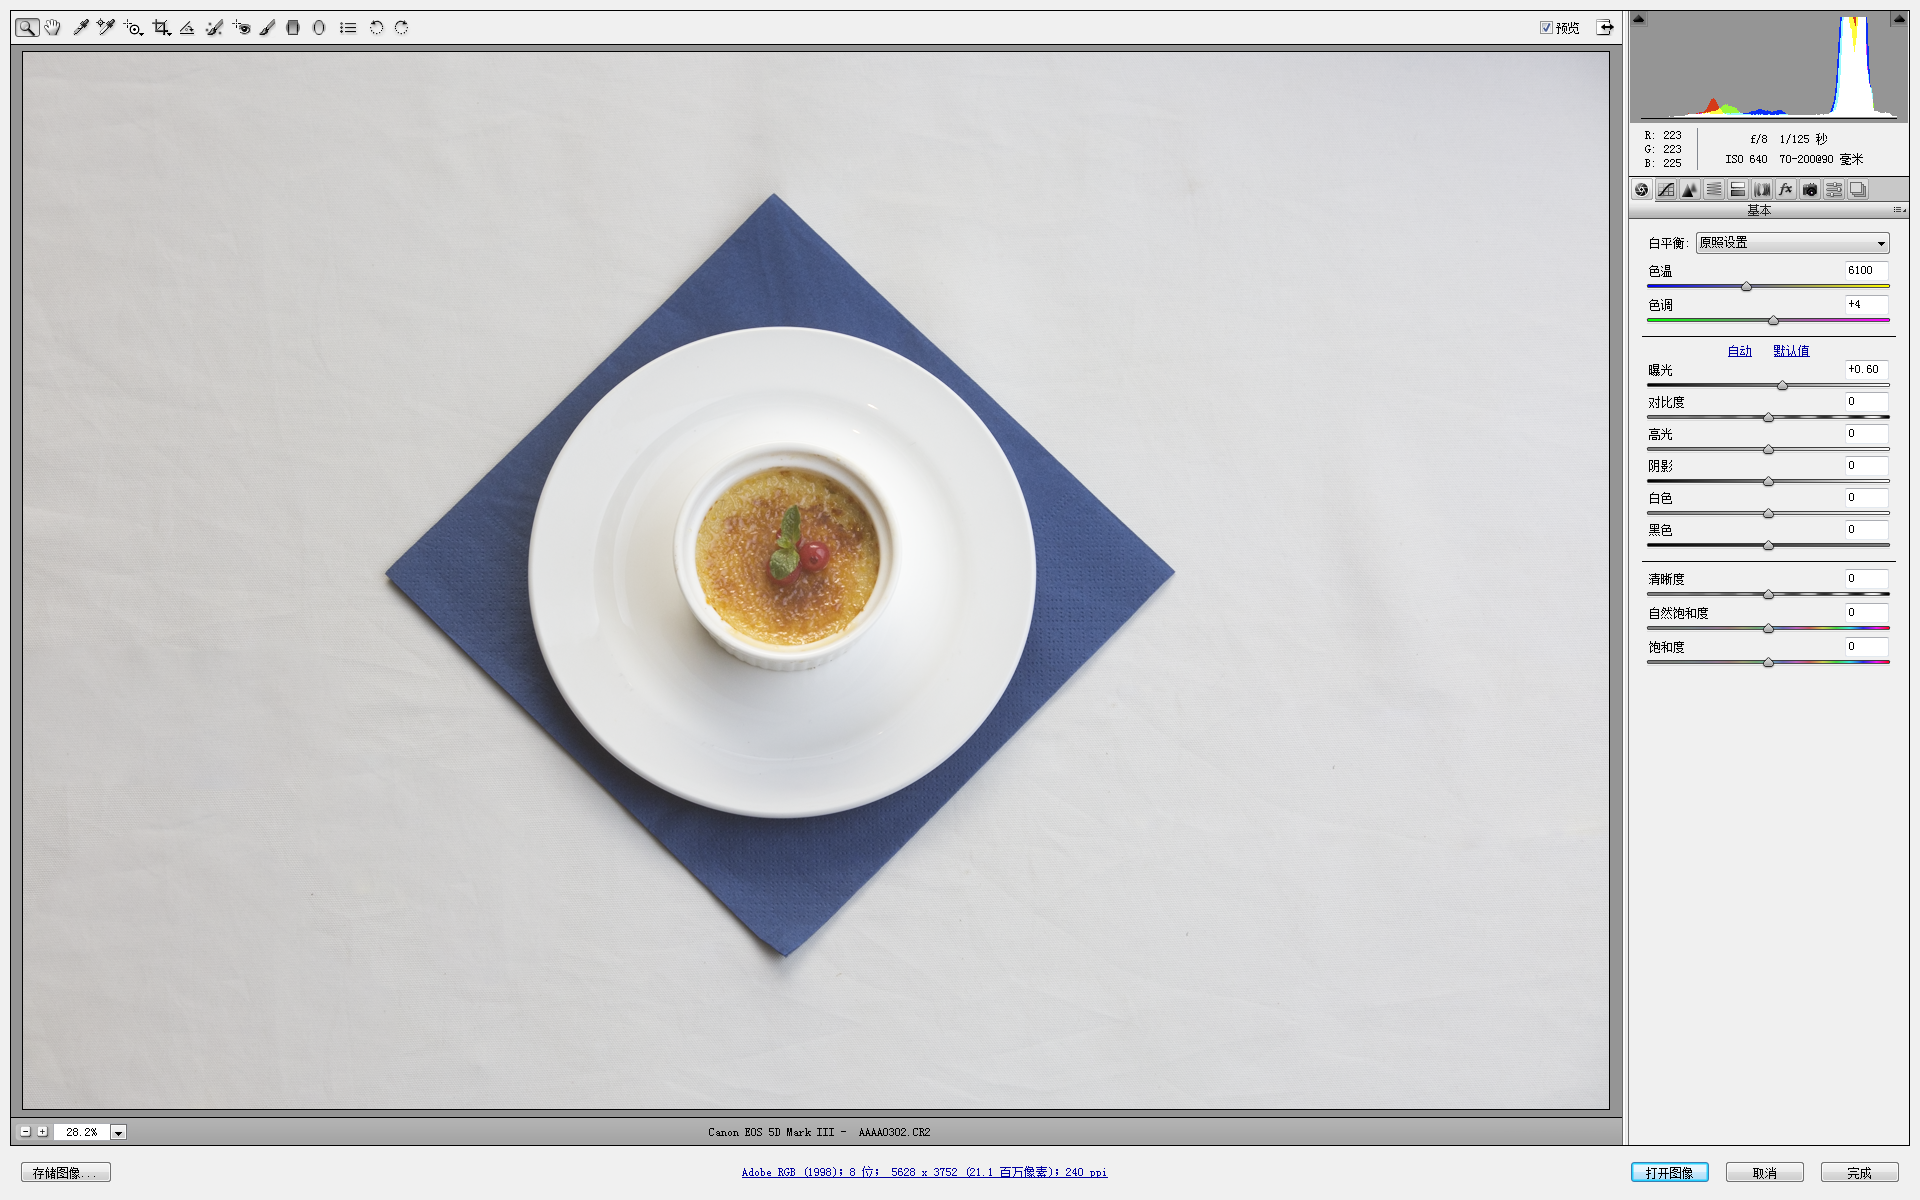Select the Graduated Filter tool
Screen dimensions: 1920x1200
pyautogui.click(x=293, y=28)
